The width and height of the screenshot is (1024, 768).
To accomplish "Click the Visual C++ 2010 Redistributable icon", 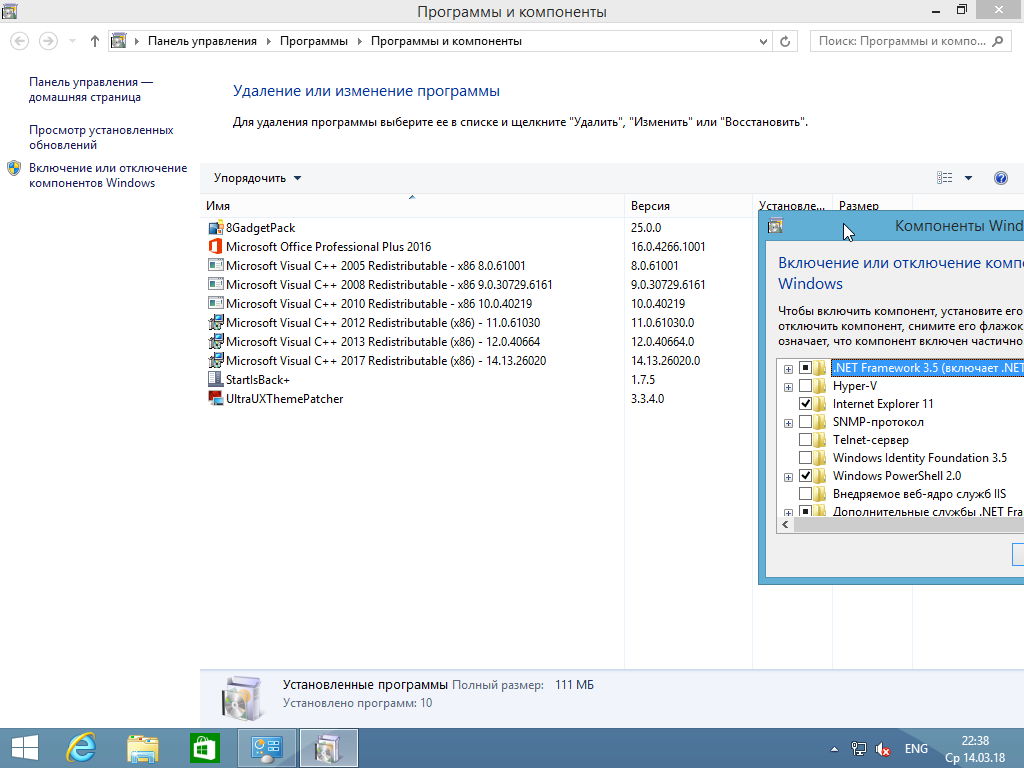I will pyautogui.click(x=216, y=304).
